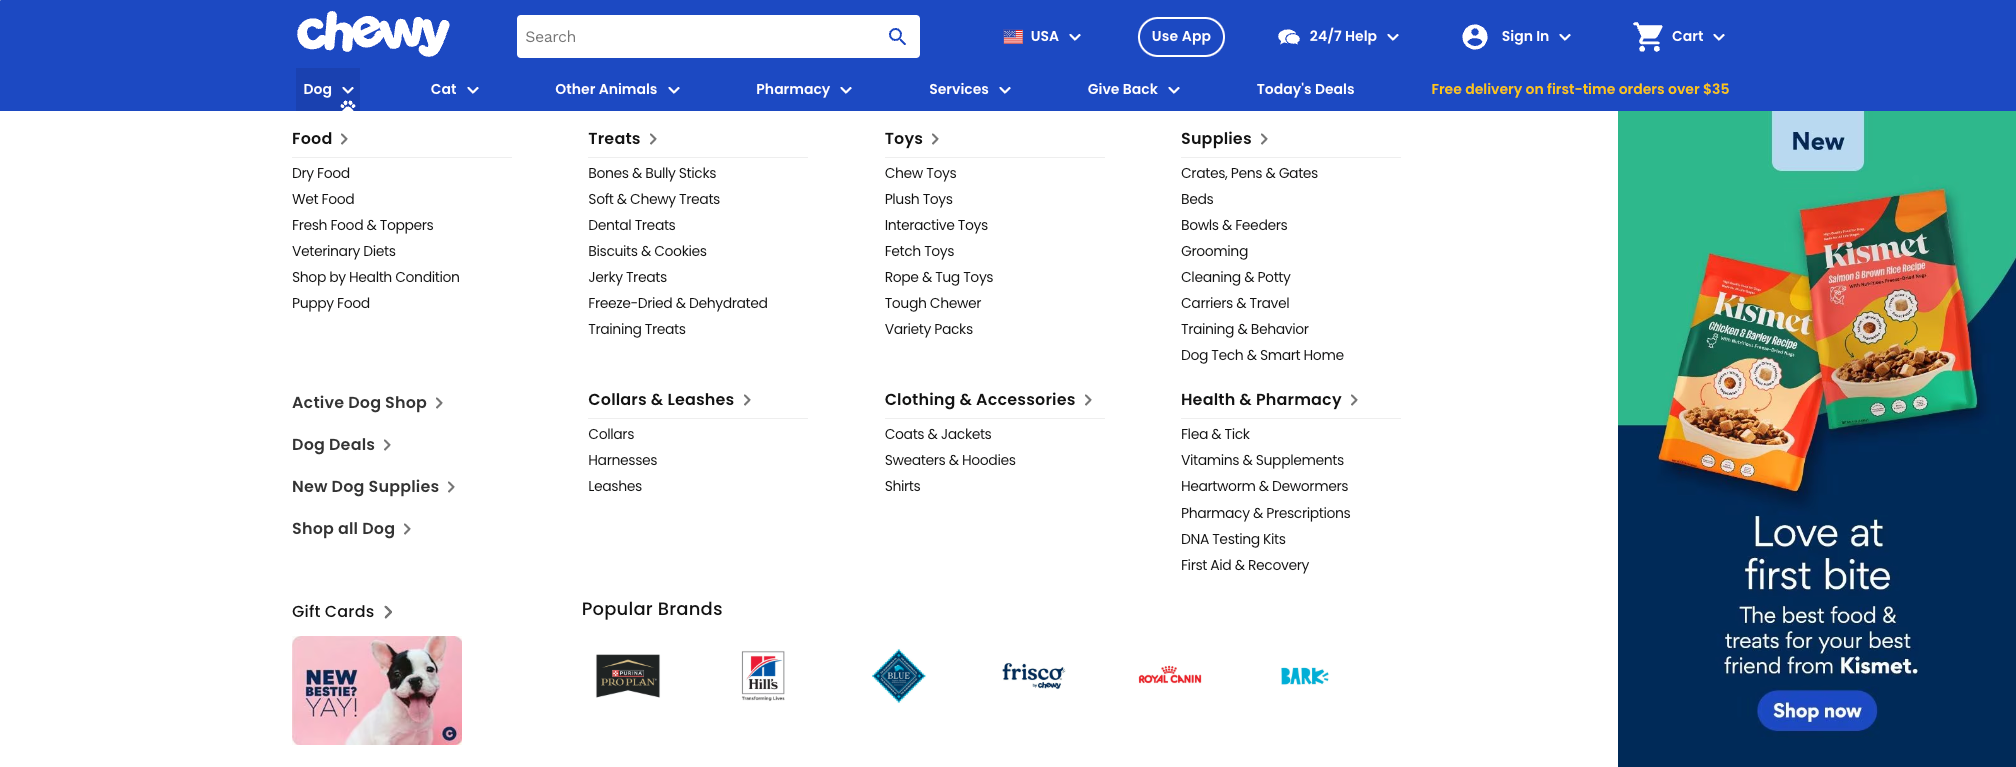2016x767 pixels.
Task: Choose the Blue Buffalo brand logo
Action: coord(898,676)
